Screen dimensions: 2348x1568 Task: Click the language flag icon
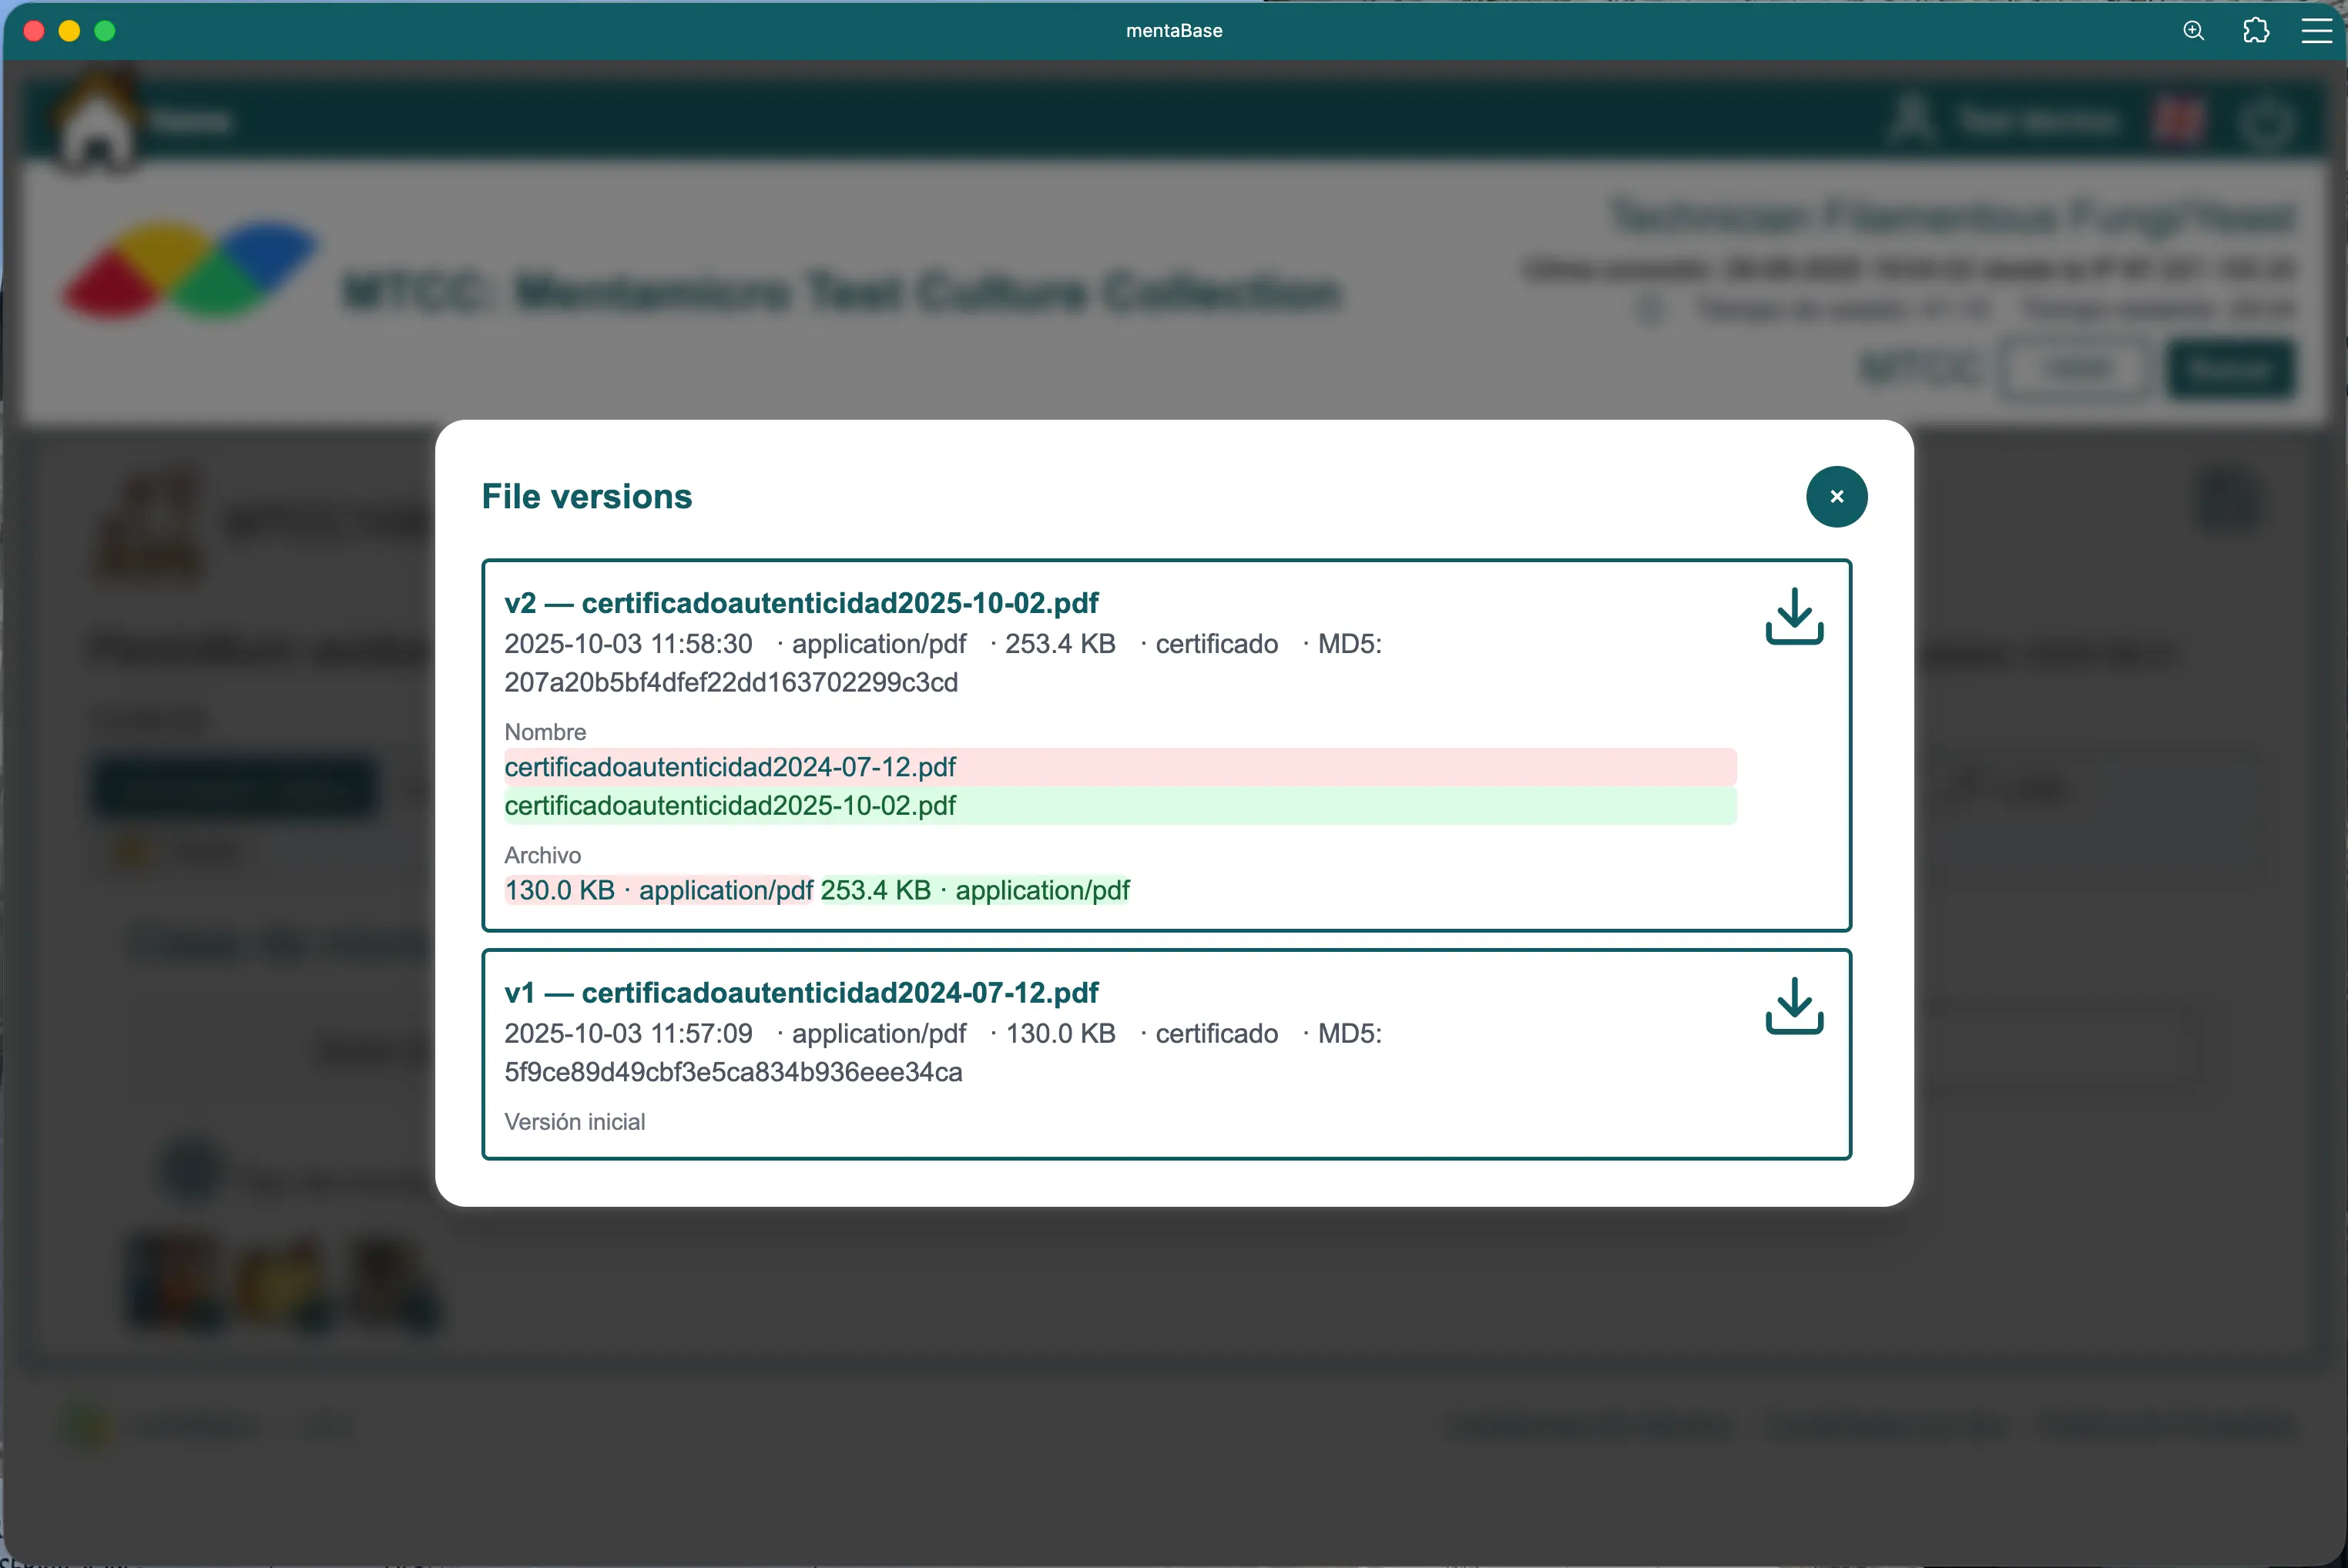pos(2179,121)
